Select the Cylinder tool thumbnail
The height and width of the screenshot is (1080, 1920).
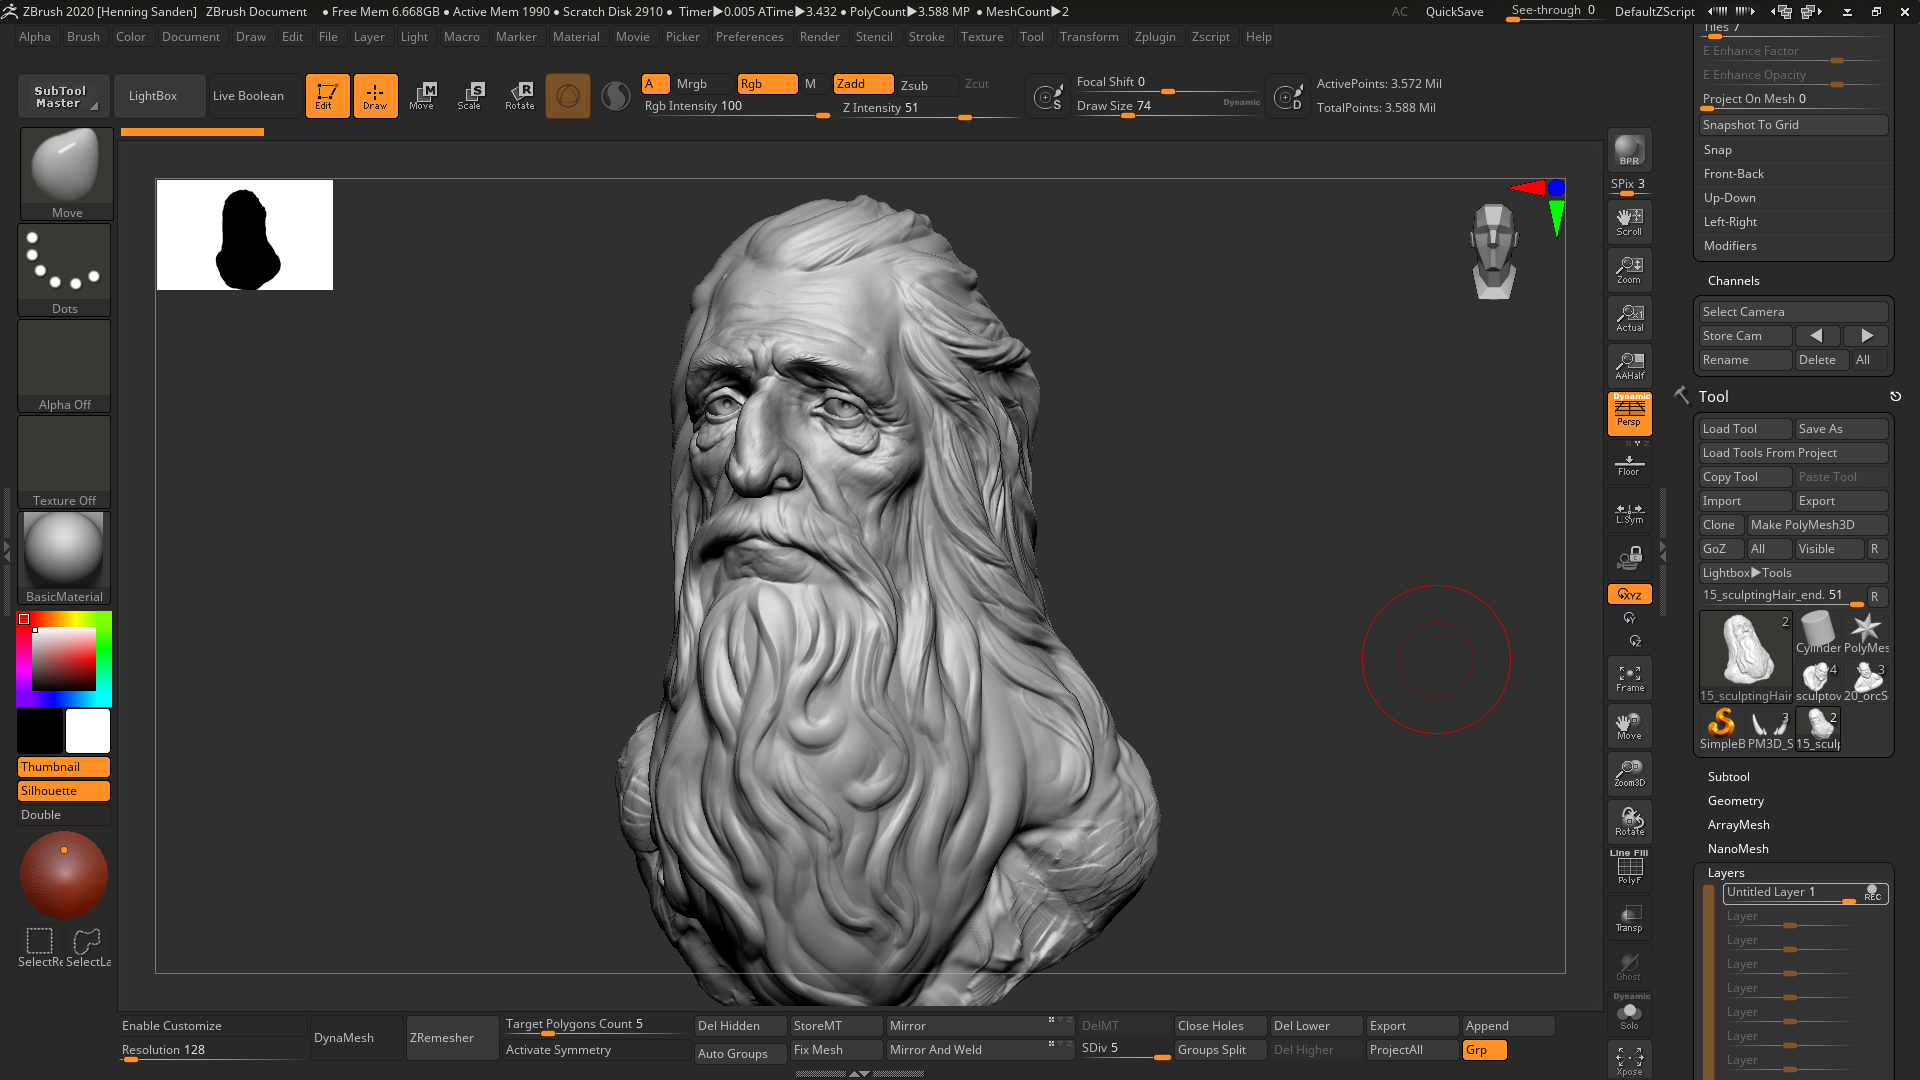click(x=1818, y=633)
